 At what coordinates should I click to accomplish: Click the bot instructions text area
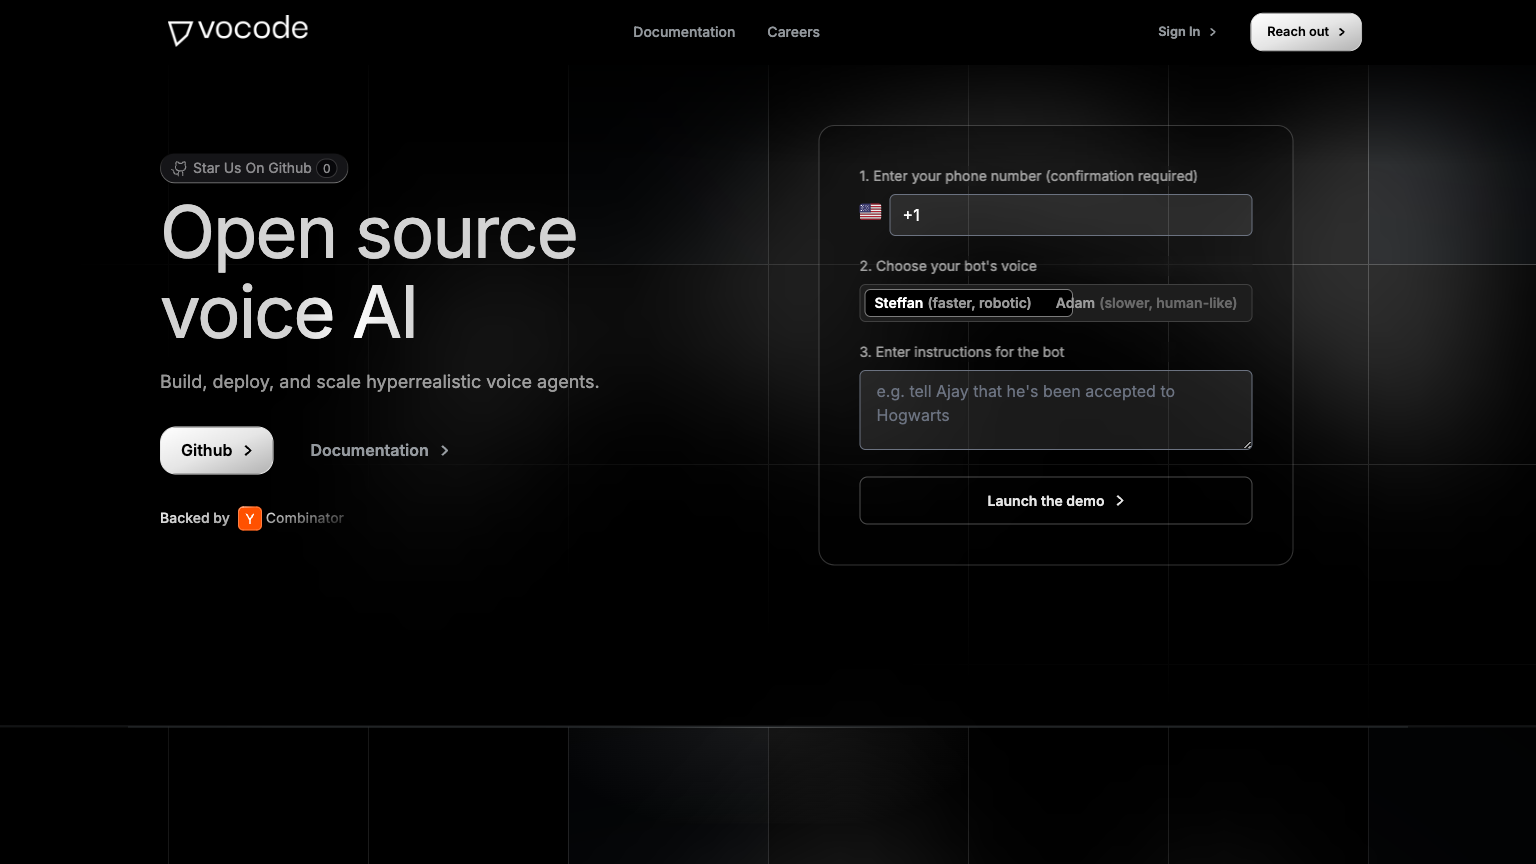[x=1055, y=410]
